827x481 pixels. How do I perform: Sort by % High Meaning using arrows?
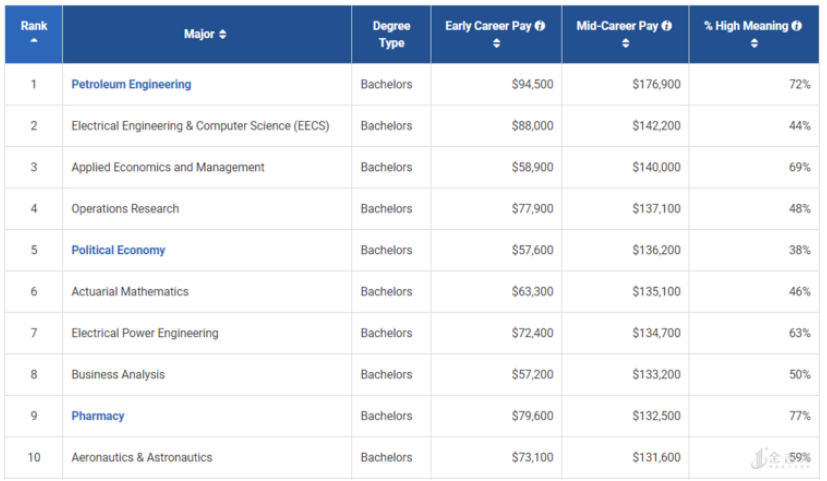(x=754, y=43)
